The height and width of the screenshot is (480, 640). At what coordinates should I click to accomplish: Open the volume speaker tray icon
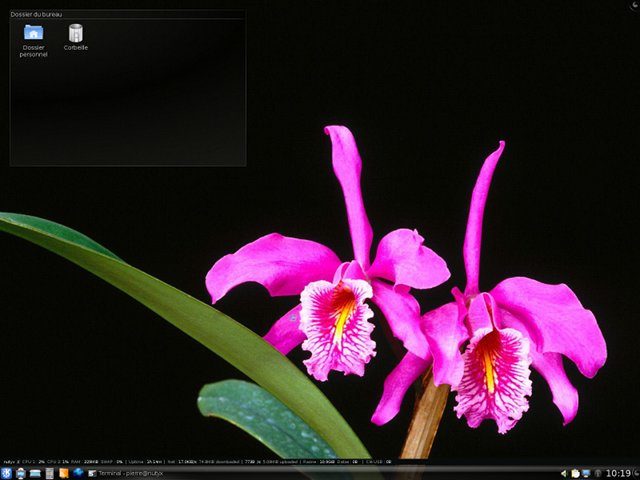pos(564,473)
